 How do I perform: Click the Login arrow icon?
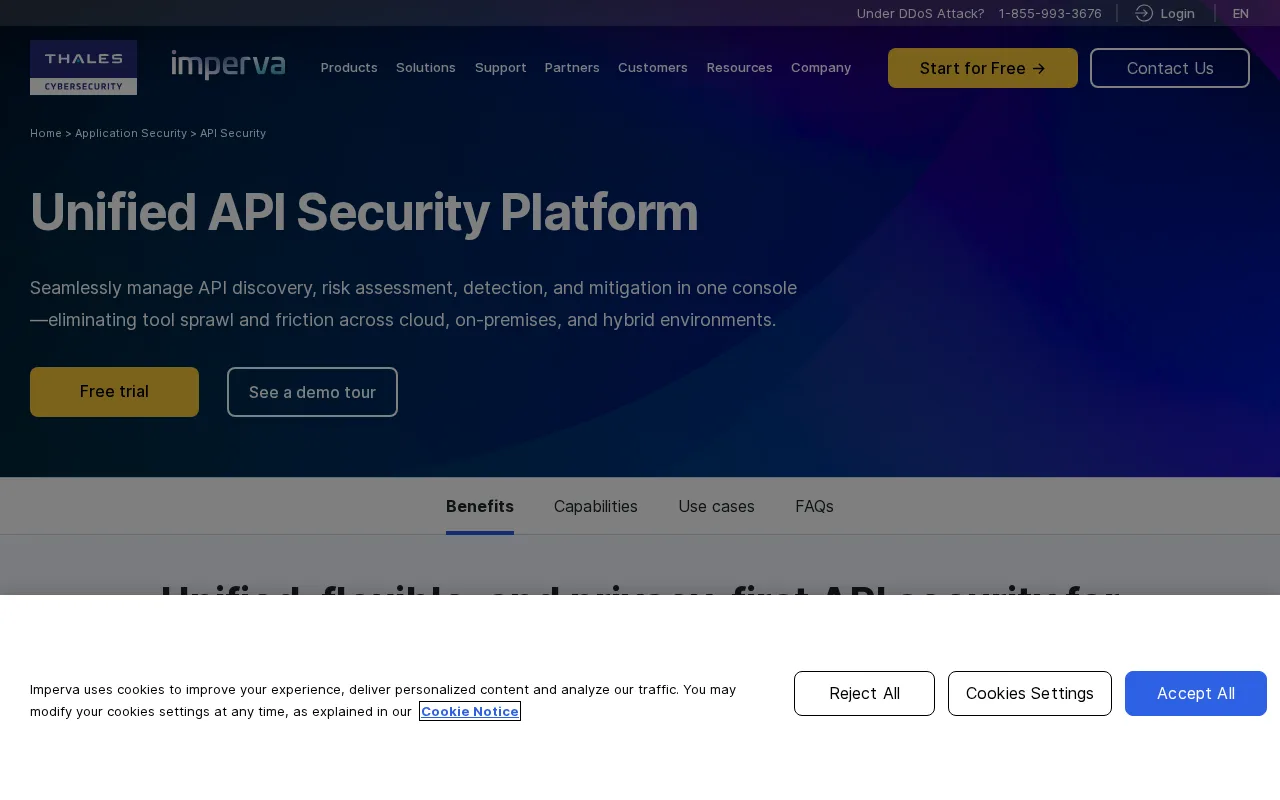coord(1144,13)
